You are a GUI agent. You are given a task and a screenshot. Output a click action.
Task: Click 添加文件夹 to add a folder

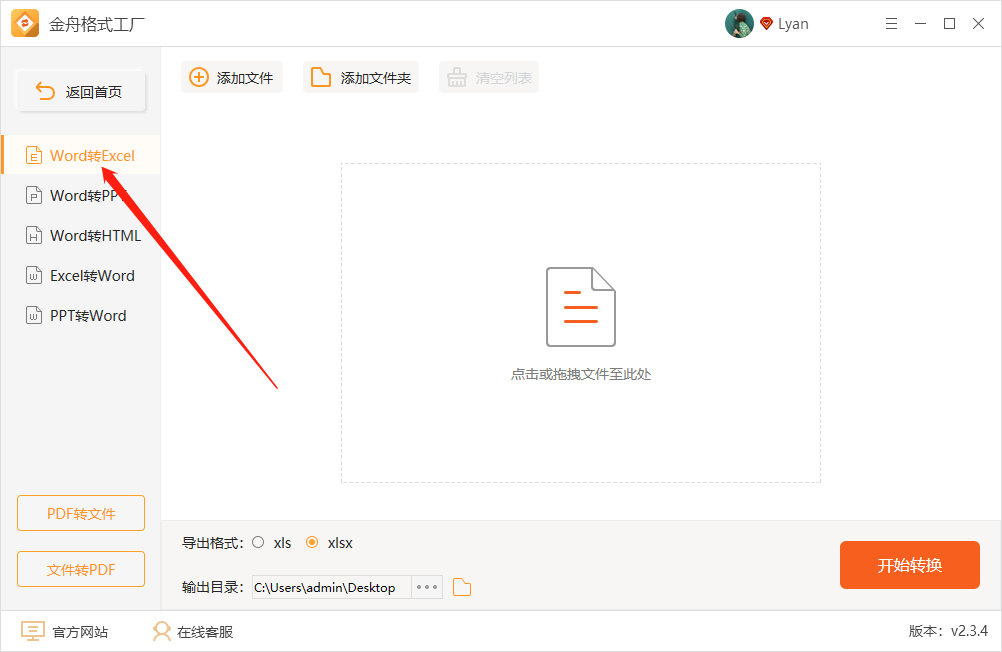pyautogui.click(x=361, y=77)
